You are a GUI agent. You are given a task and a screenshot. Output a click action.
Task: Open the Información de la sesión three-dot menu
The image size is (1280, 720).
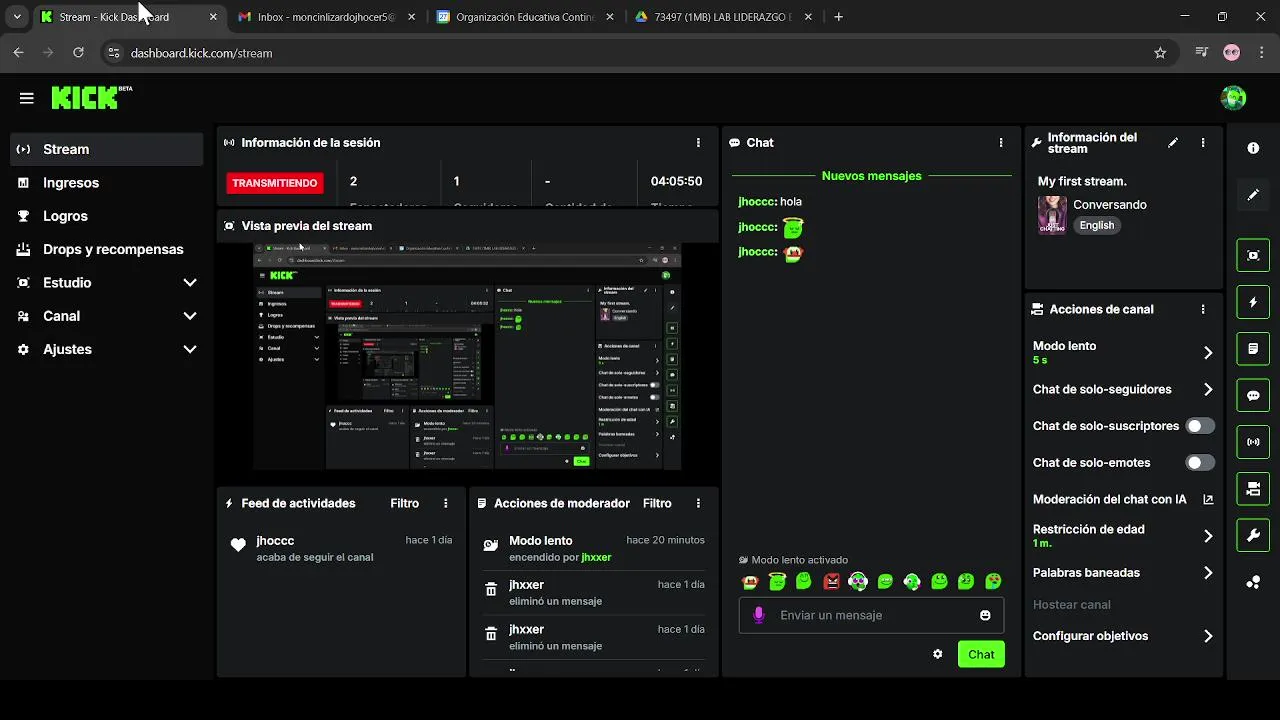(x=698, y=143)
